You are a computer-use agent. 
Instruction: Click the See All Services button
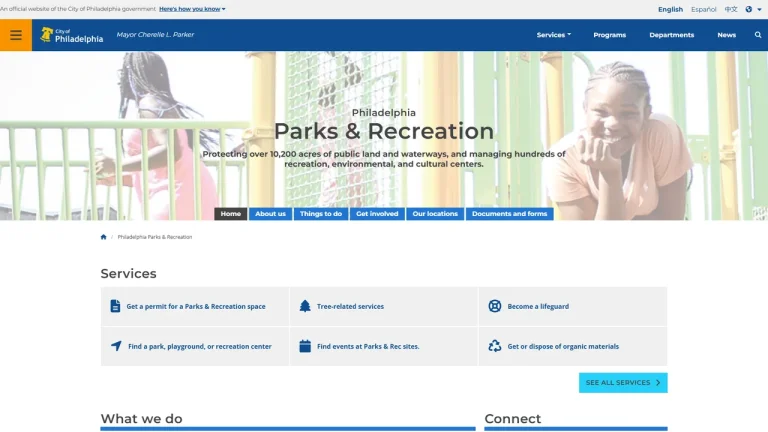[x=623, y=383]
